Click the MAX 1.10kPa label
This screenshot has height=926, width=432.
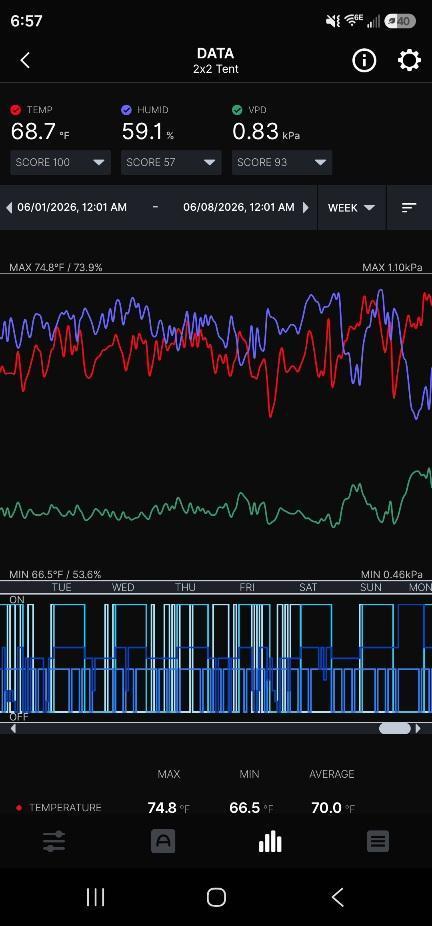[392, 268]
